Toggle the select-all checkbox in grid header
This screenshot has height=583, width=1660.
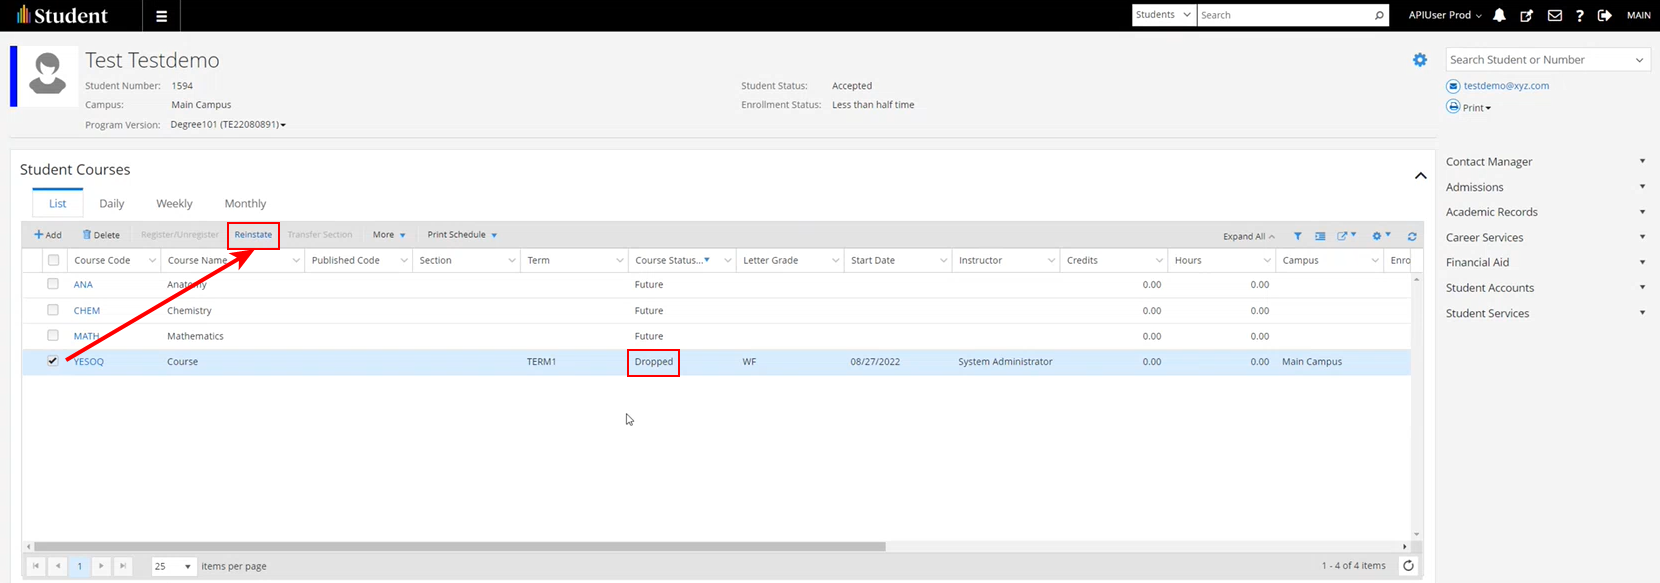pos(53,260)
